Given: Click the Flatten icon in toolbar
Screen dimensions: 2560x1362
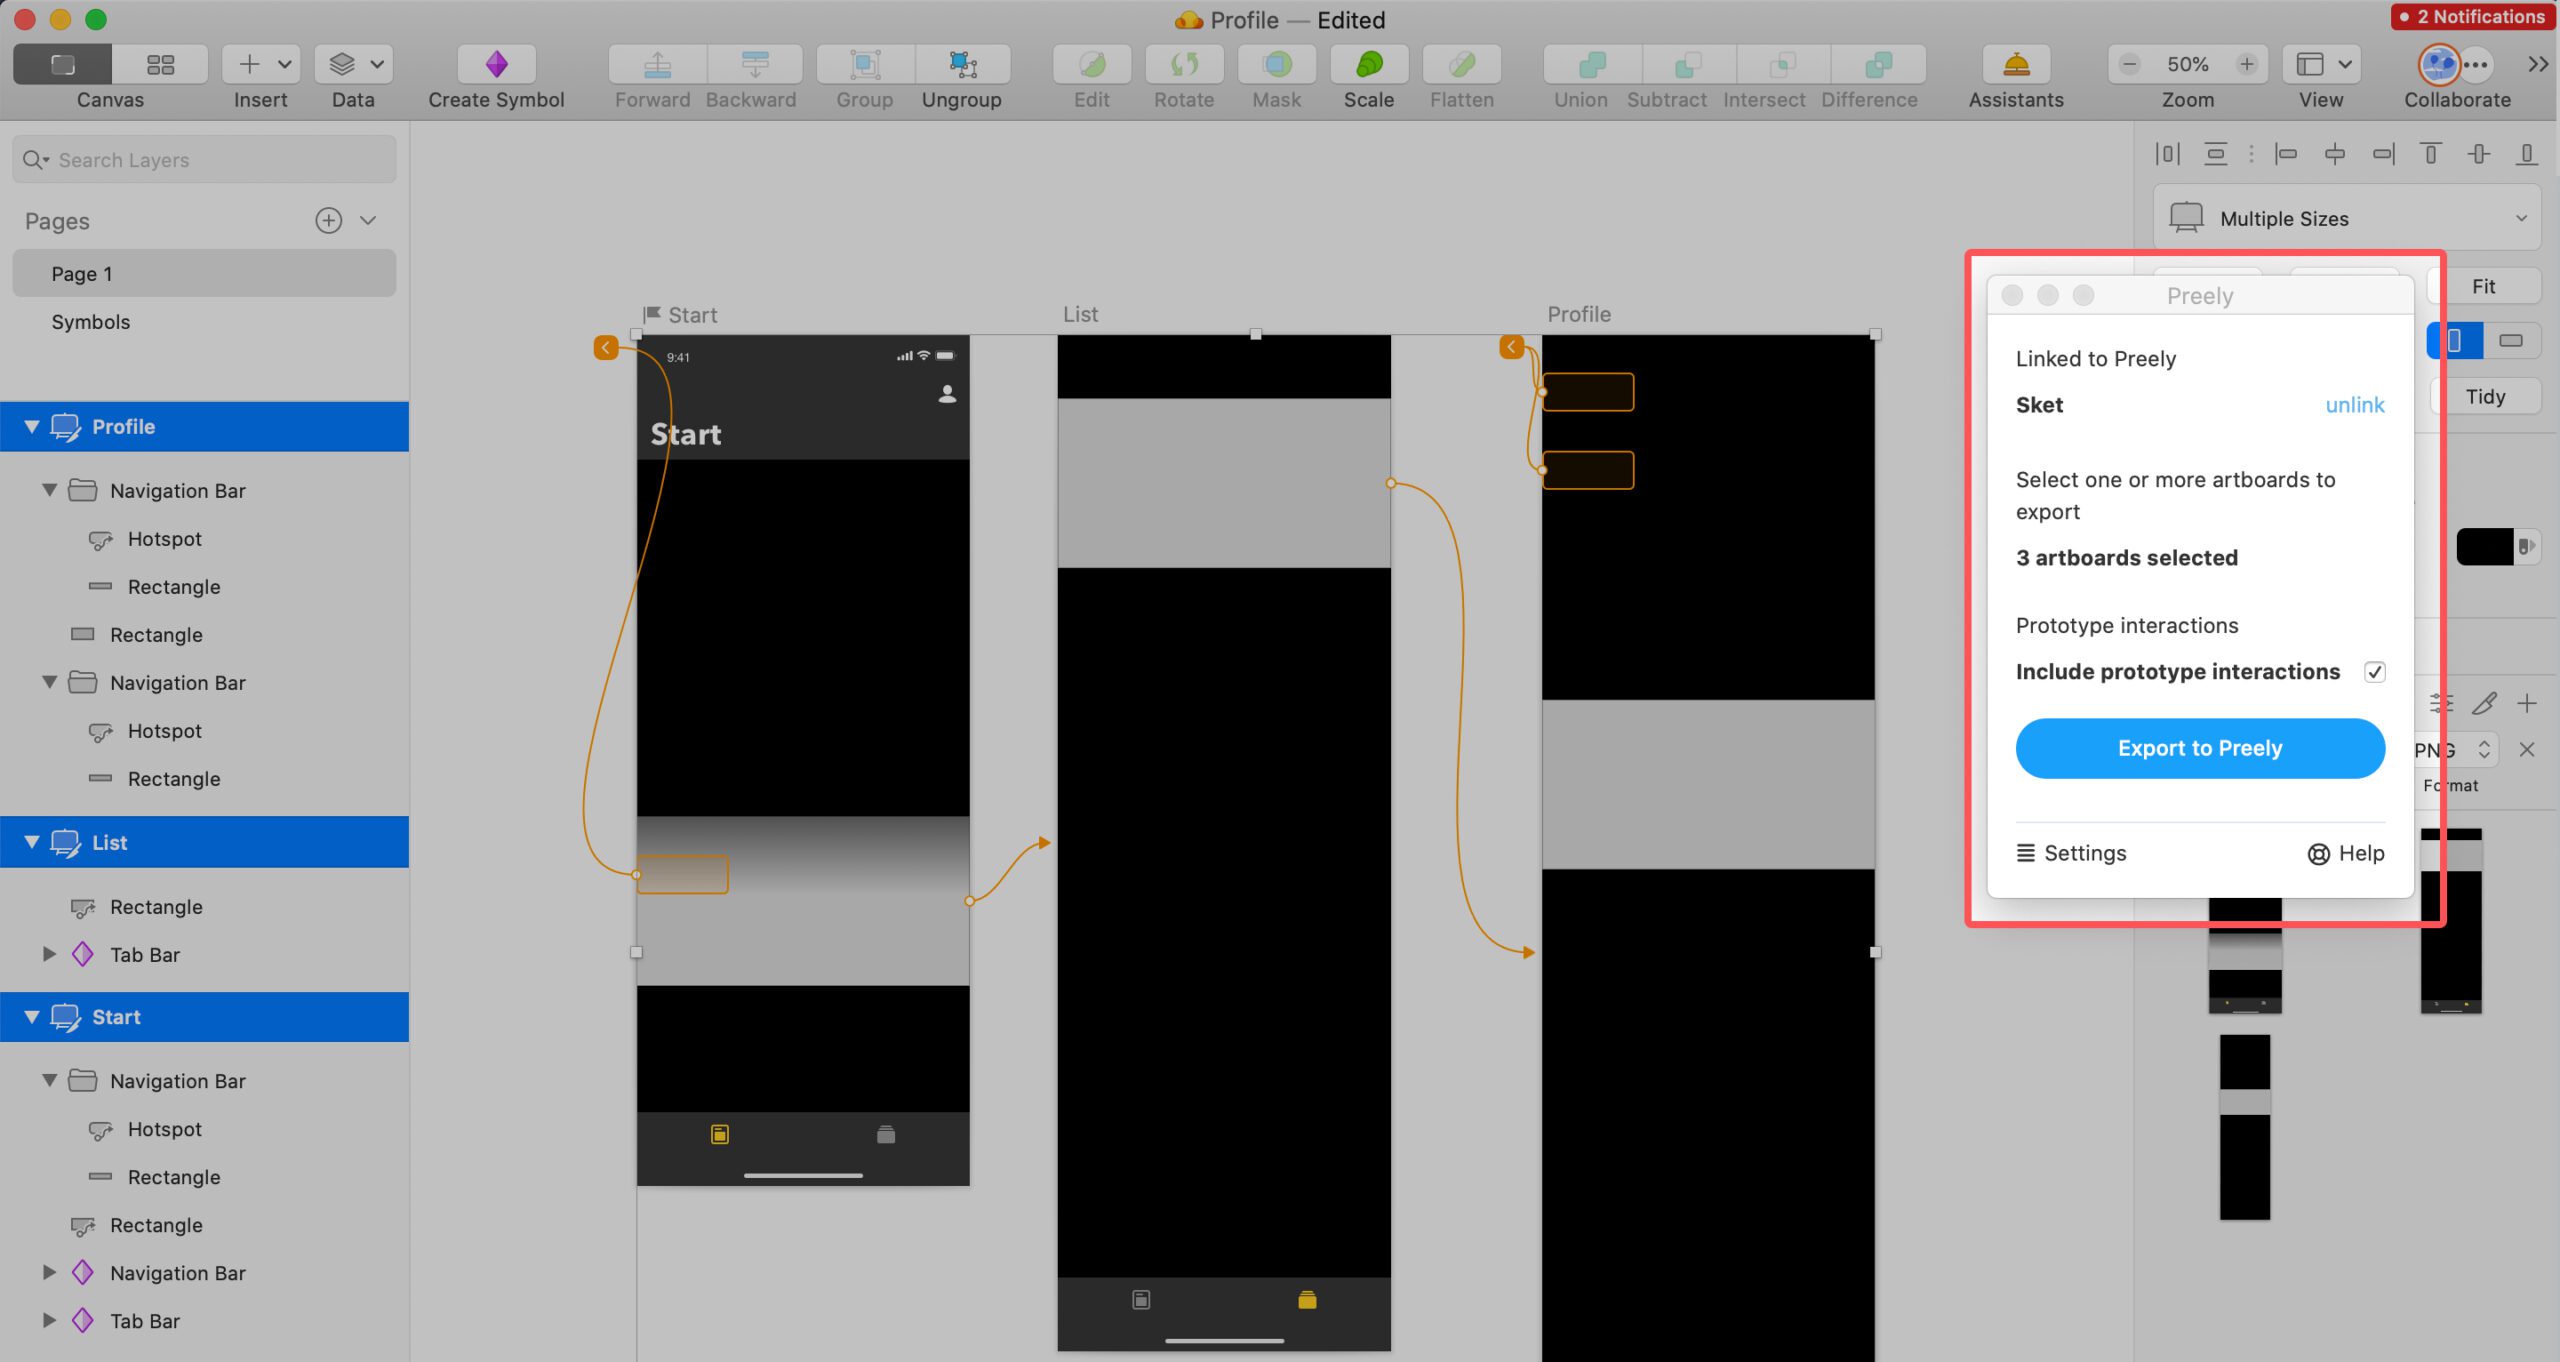Looking at the screenshot, I should (x=1463, y=64).
